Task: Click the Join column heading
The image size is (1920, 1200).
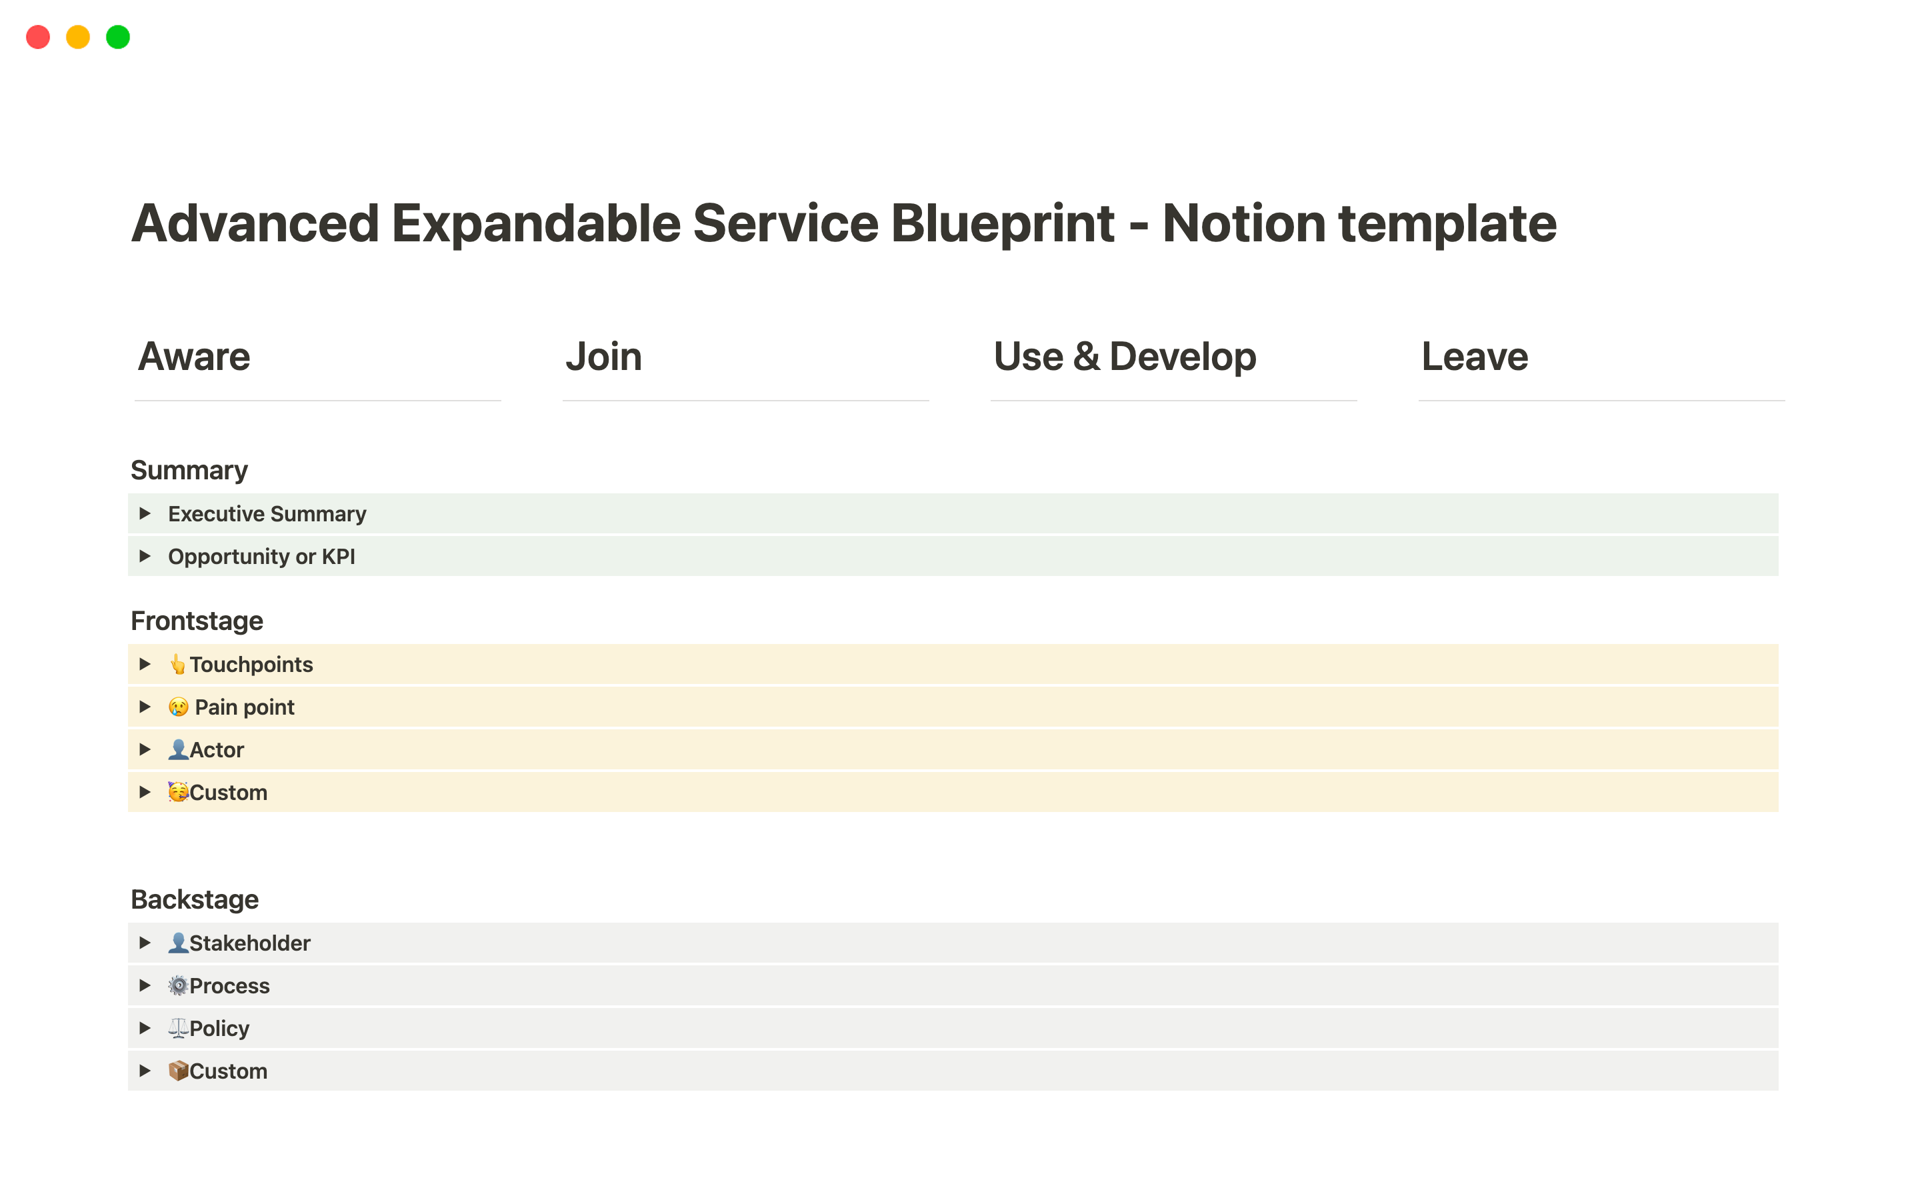Action: [603, 357]
